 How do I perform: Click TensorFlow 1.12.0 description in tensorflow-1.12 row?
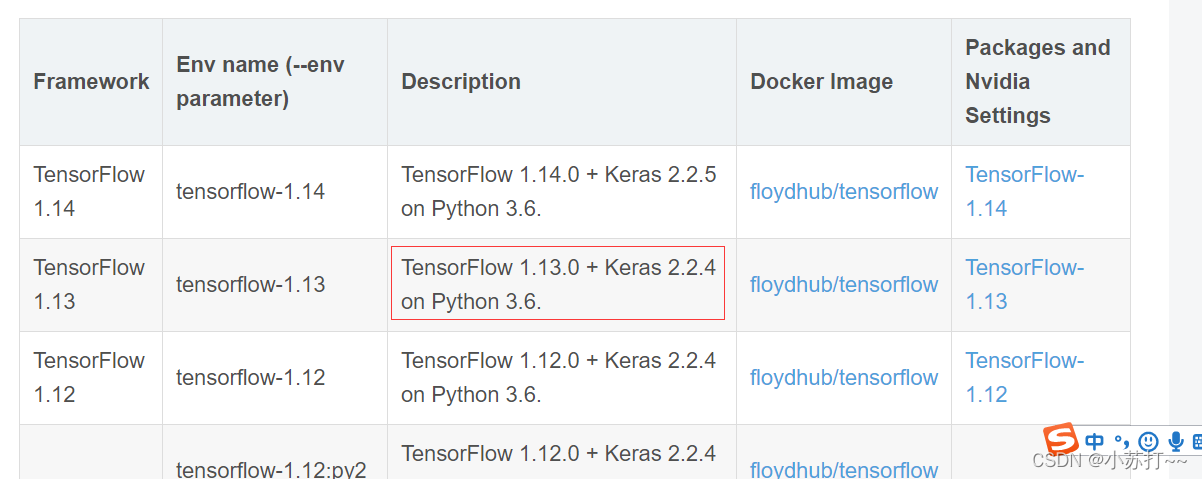559,377
